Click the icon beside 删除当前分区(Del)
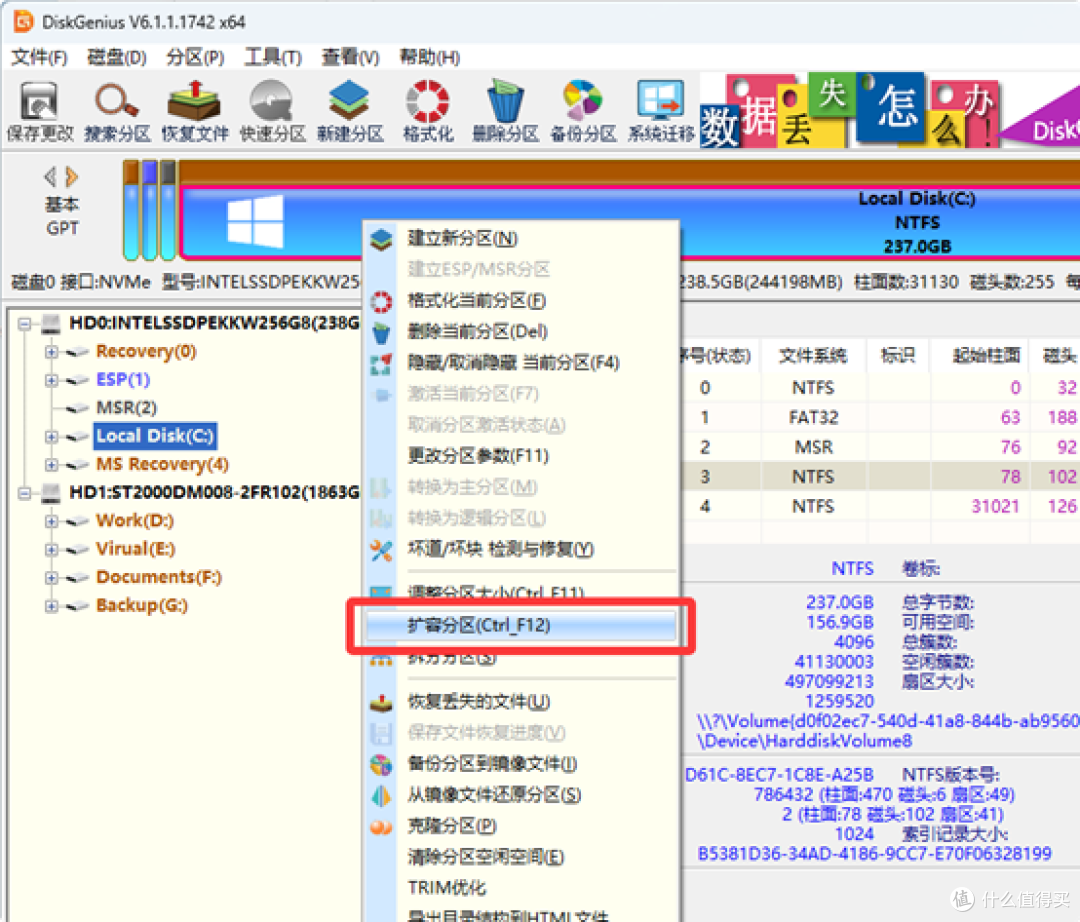Screen dimensions: 1080x922 click(x=381, y=333)
